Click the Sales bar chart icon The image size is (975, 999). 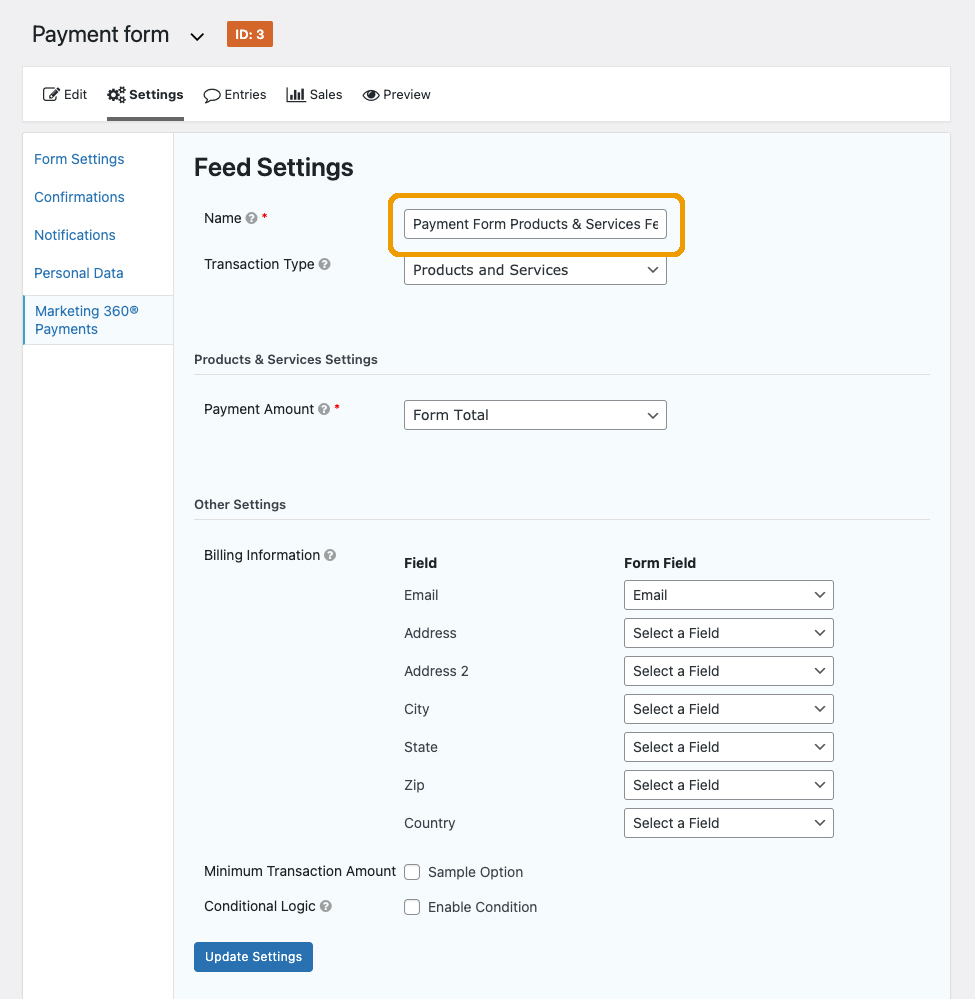(x=296, y=94)
